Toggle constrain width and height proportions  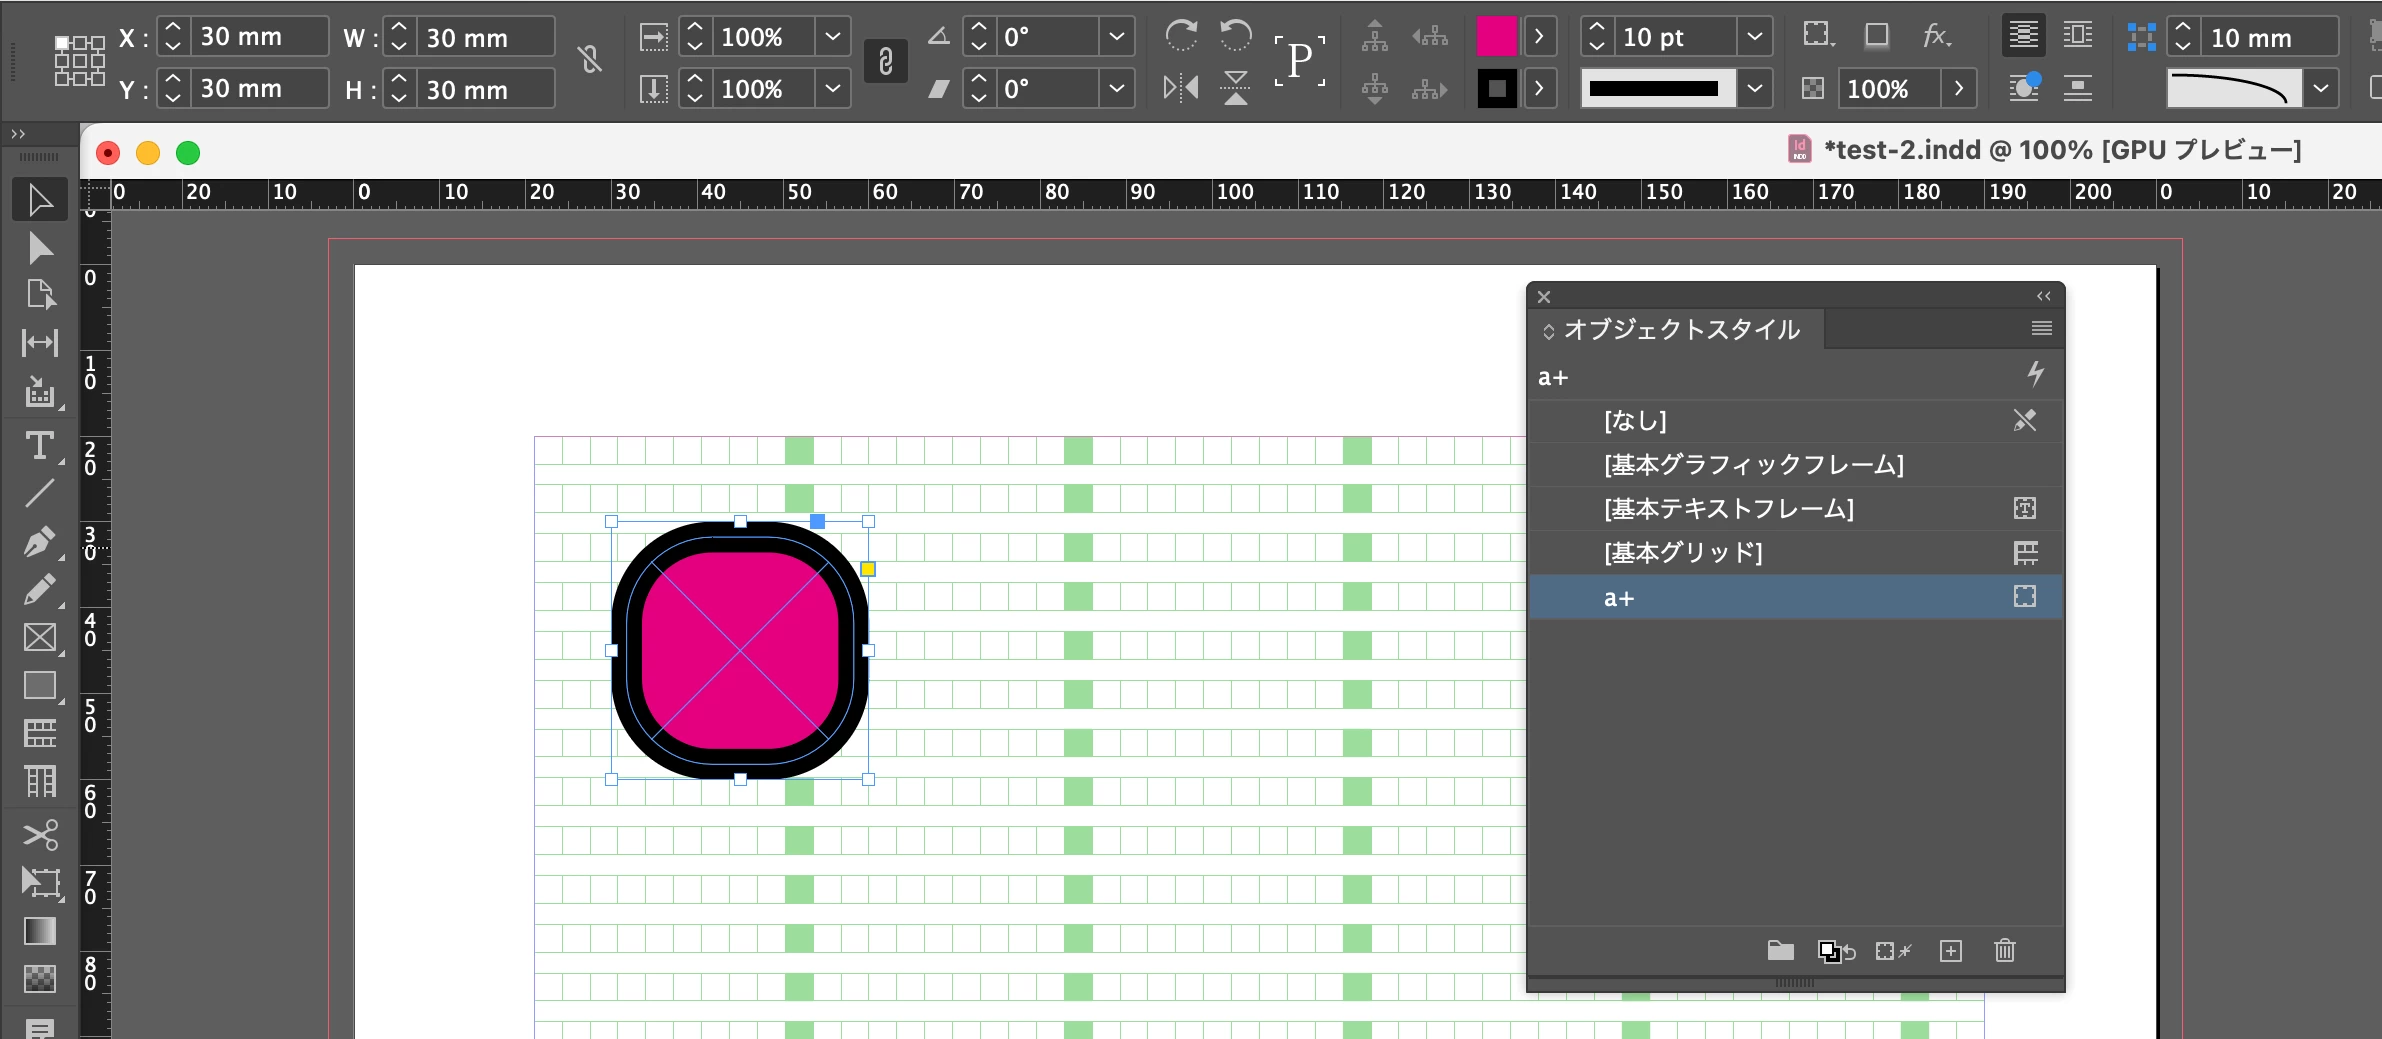(590, 61)
